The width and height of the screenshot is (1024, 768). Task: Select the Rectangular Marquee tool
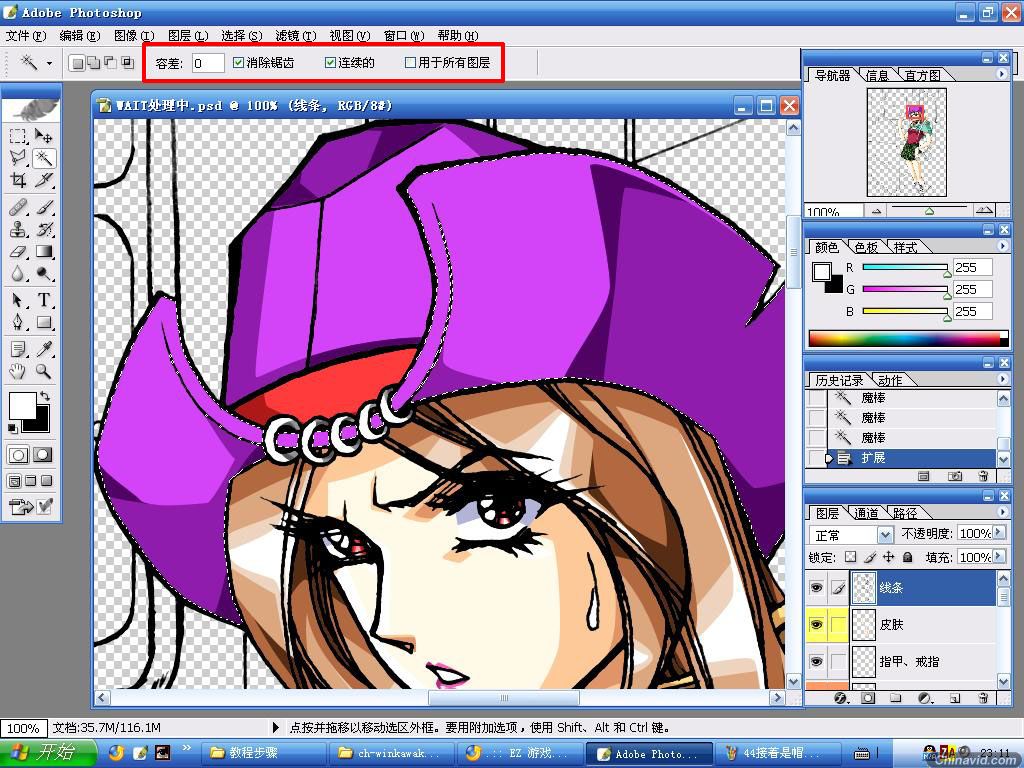point(18,136)
